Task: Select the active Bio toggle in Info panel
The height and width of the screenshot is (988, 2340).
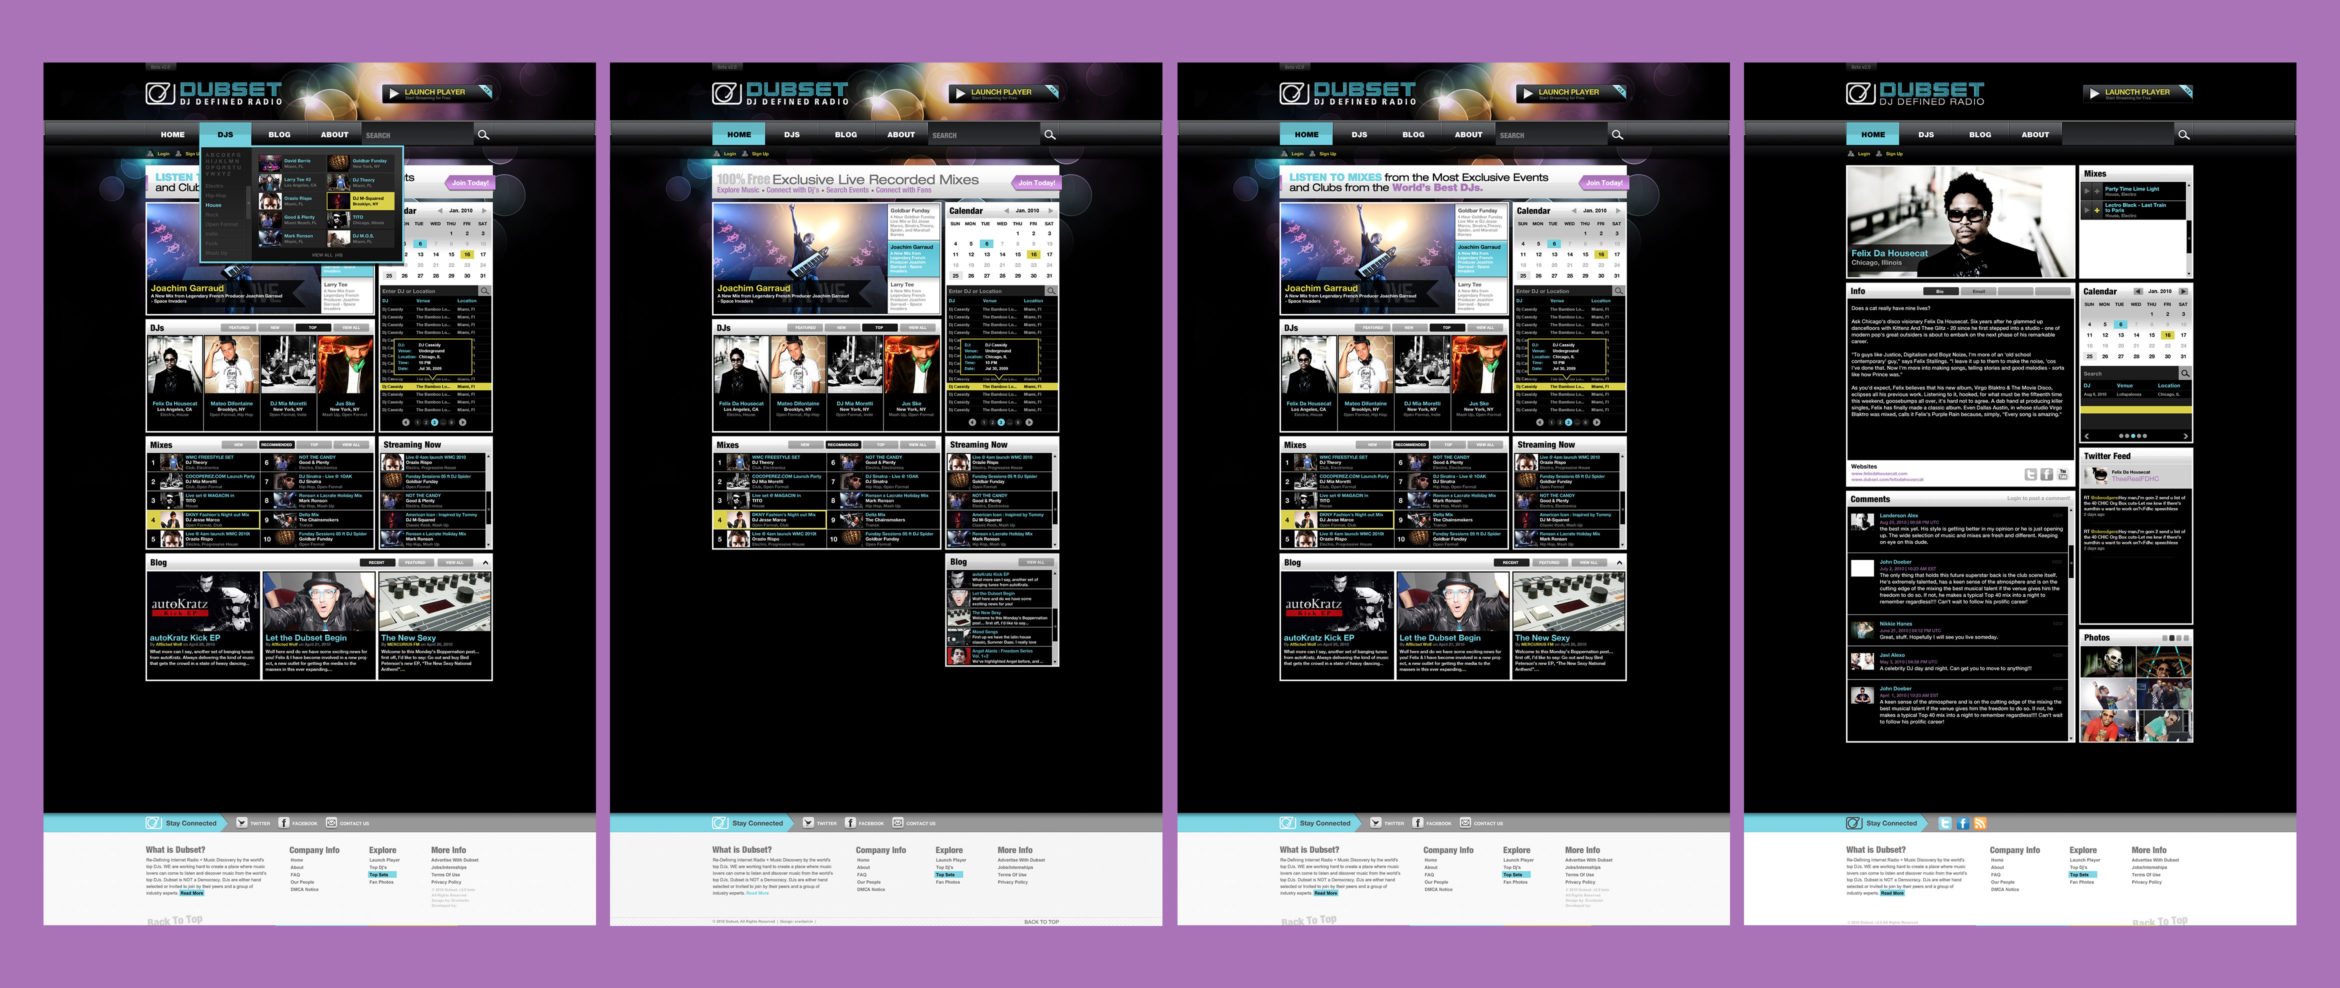Action: pos(1940,291)
